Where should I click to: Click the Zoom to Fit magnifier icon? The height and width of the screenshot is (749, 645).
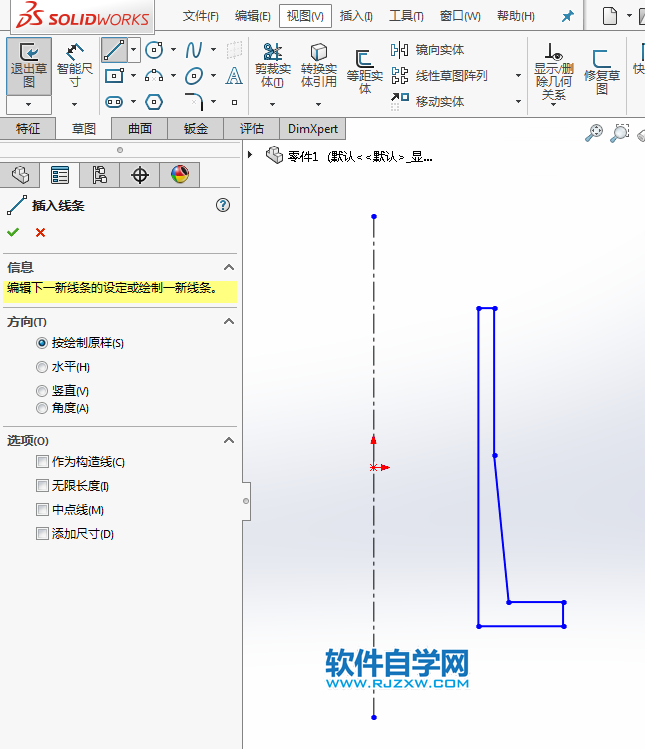point(594,133)
